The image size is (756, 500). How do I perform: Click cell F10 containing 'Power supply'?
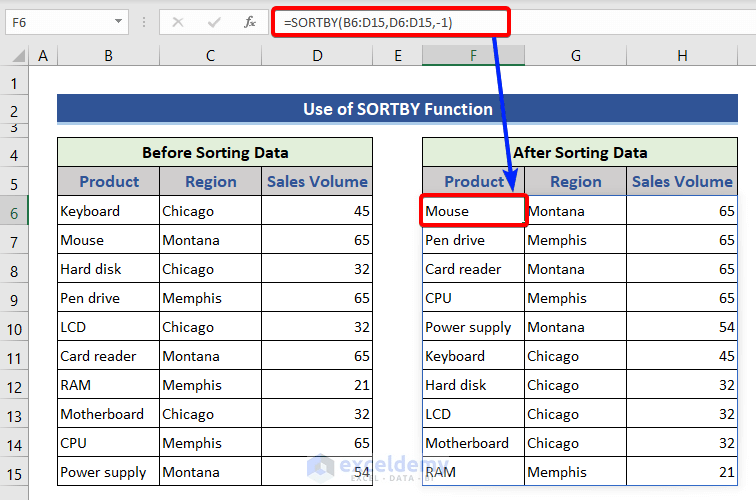coord(473,327)
